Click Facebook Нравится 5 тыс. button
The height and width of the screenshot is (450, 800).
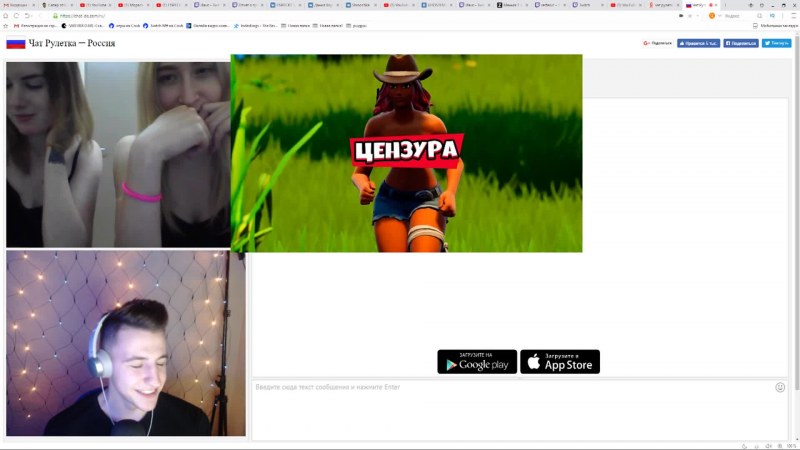point(698,43)
